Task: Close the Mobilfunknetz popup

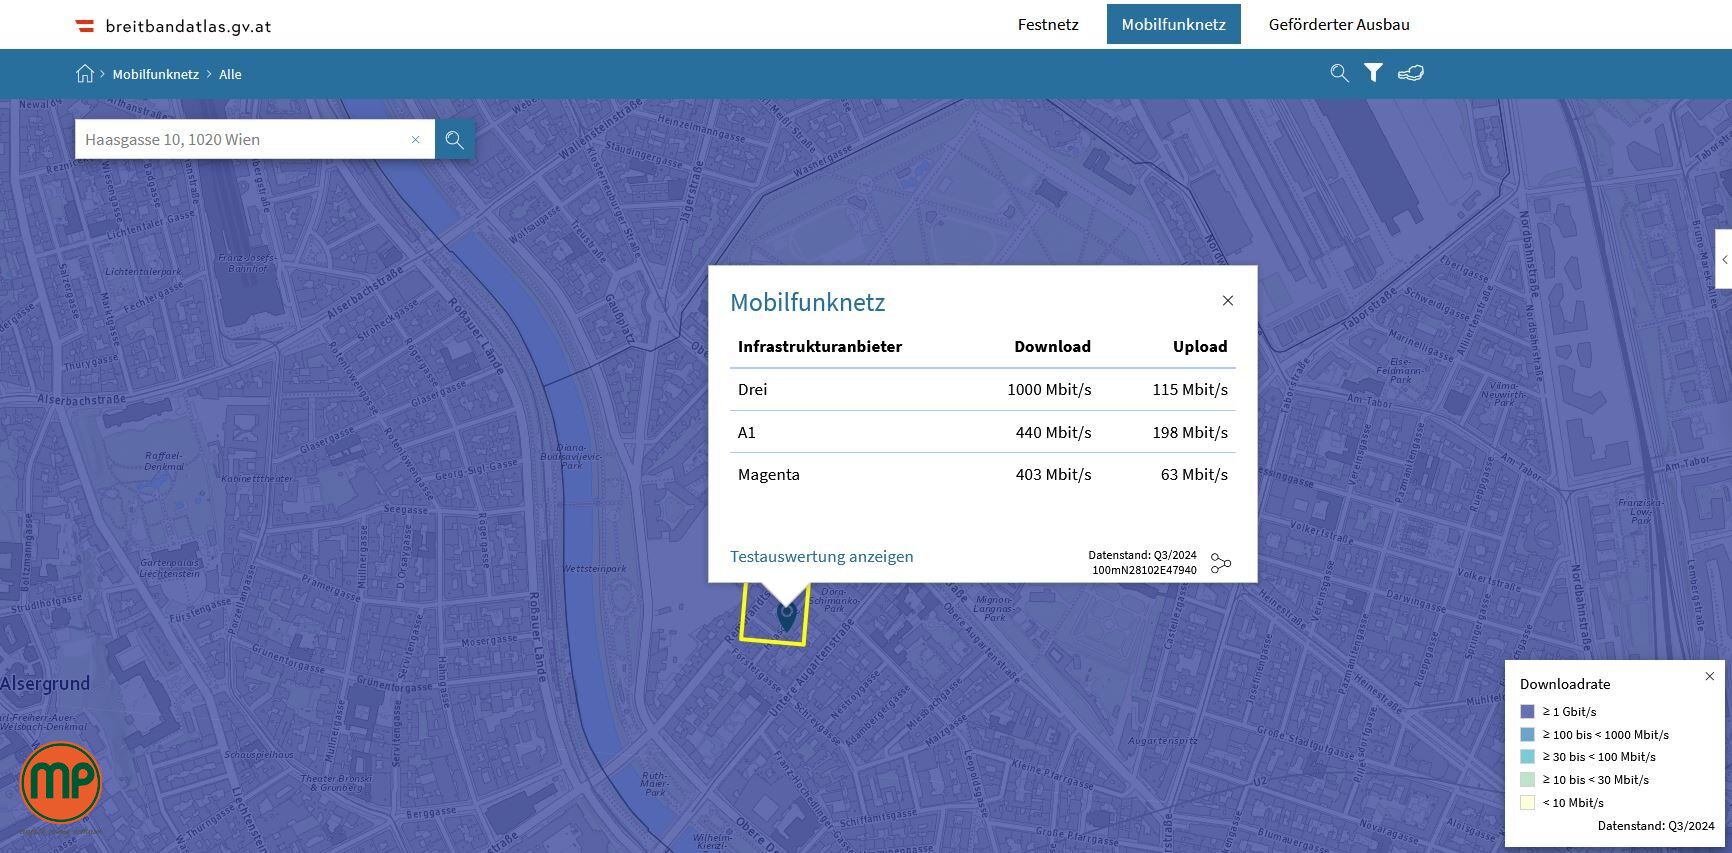Action: [x=1228, y=301]
